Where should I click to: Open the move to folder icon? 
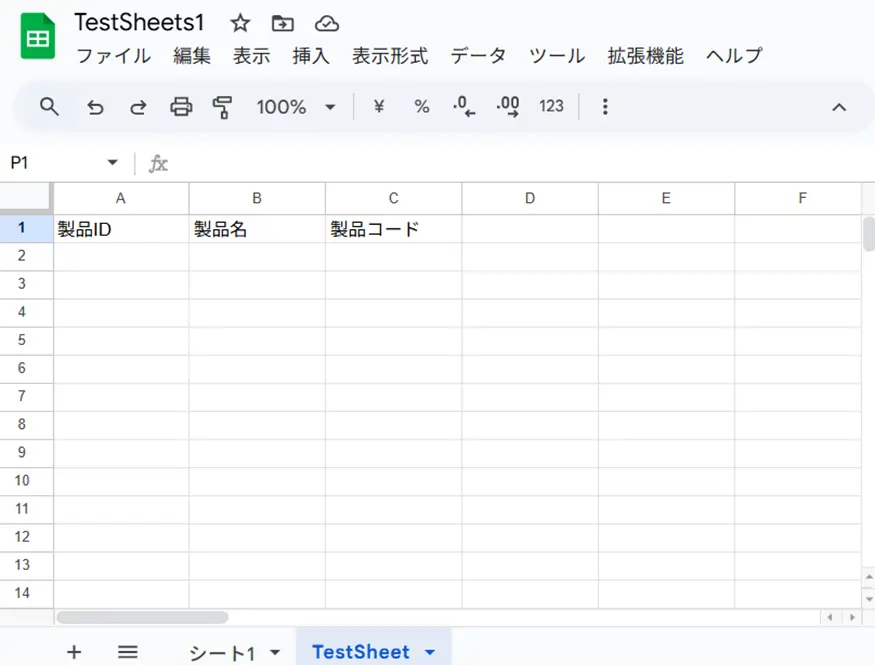coord(283,23)
